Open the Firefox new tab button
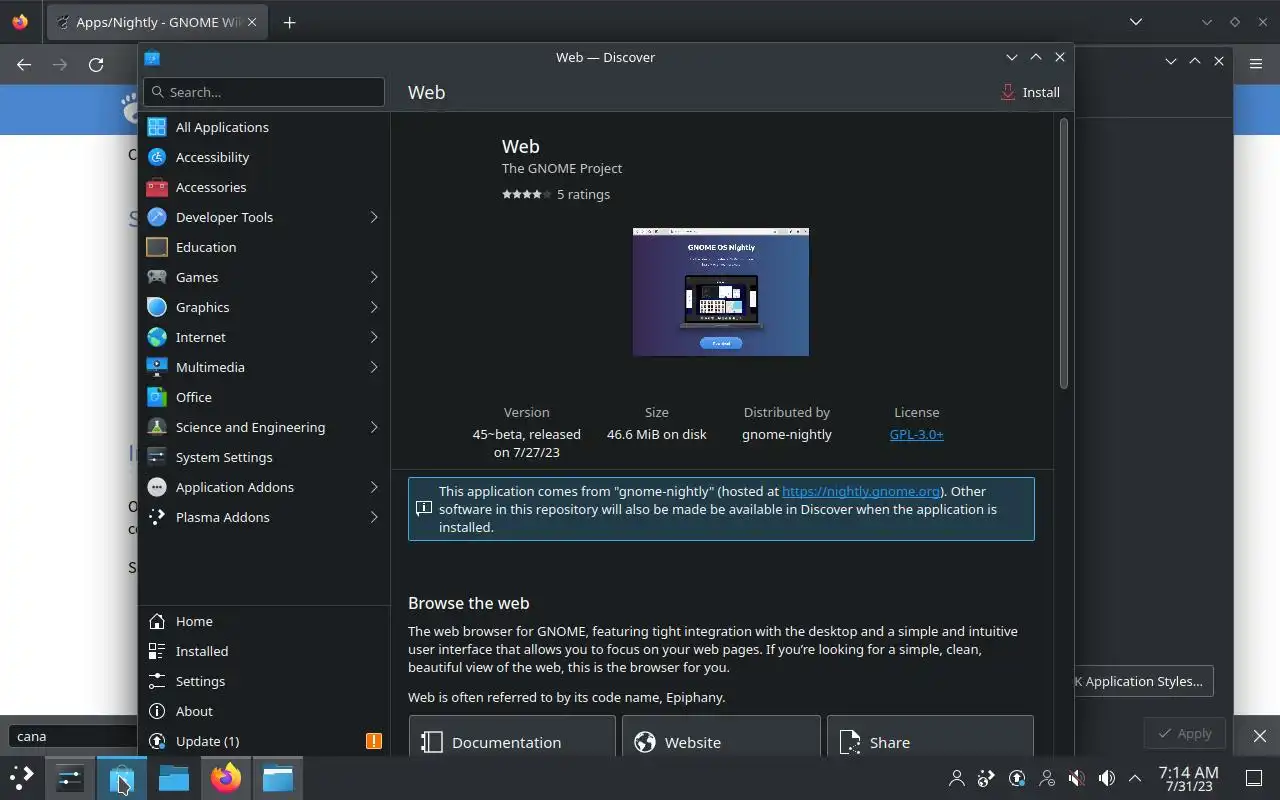1280x800 pixels. pos(289,22)
